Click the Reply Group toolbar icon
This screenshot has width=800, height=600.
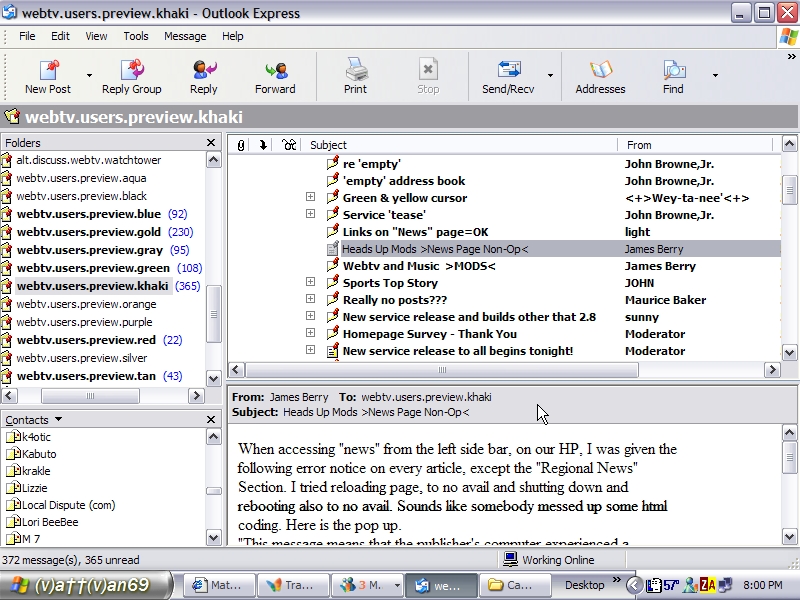(132, 70)
